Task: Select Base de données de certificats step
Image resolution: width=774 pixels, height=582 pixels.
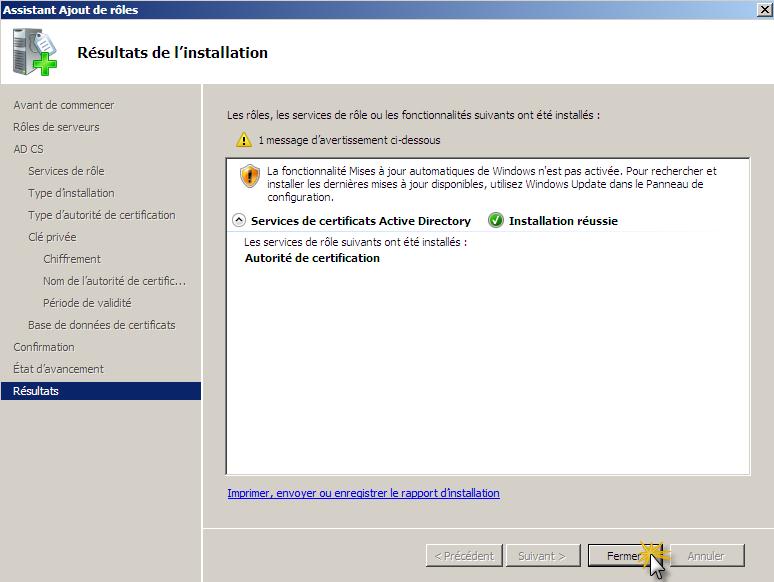Action: pos(102,325)
